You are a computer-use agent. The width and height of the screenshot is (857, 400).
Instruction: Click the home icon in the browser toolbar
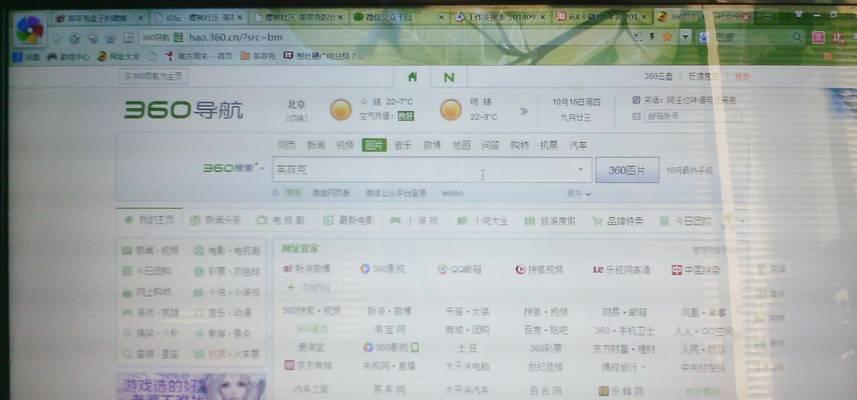[x=110, y=38]
